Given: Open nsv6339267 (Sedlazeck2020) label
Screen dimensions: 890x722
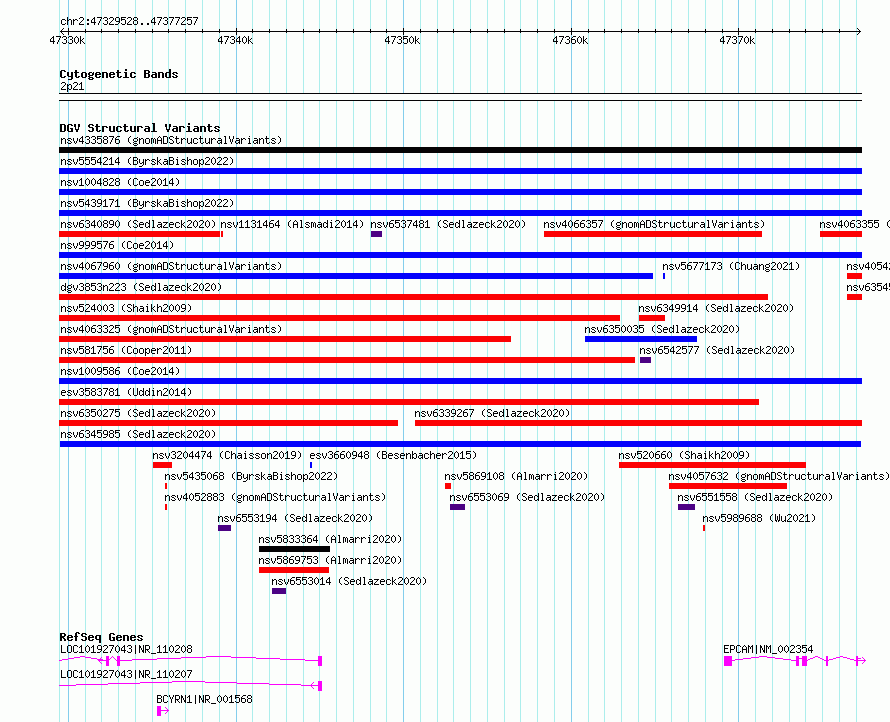Looking at the screenshot, I should pos(492,413).
